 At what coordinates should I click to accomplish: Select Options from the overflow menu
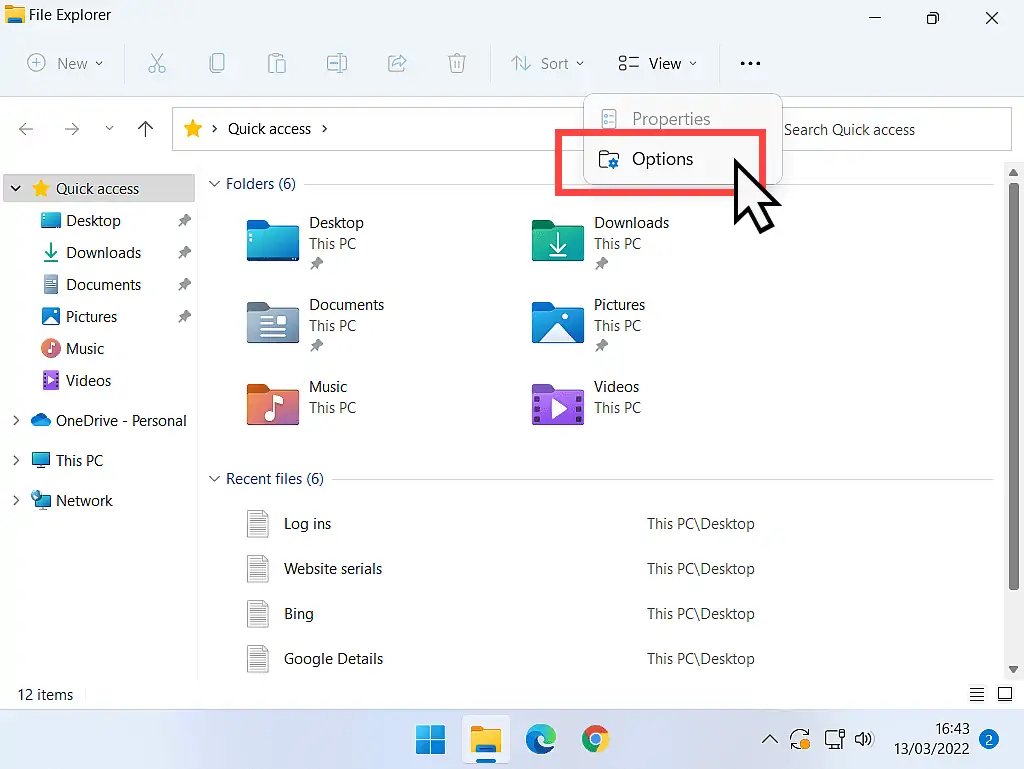[663, 159]
